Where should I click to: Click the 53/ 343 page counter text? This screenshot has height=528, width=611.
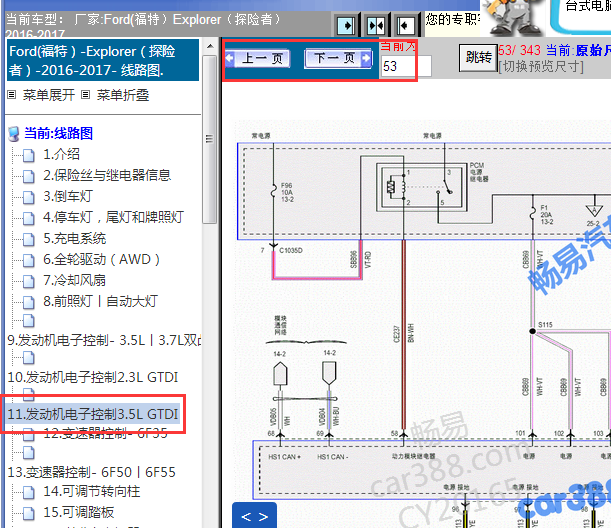(x=519, y=50)
